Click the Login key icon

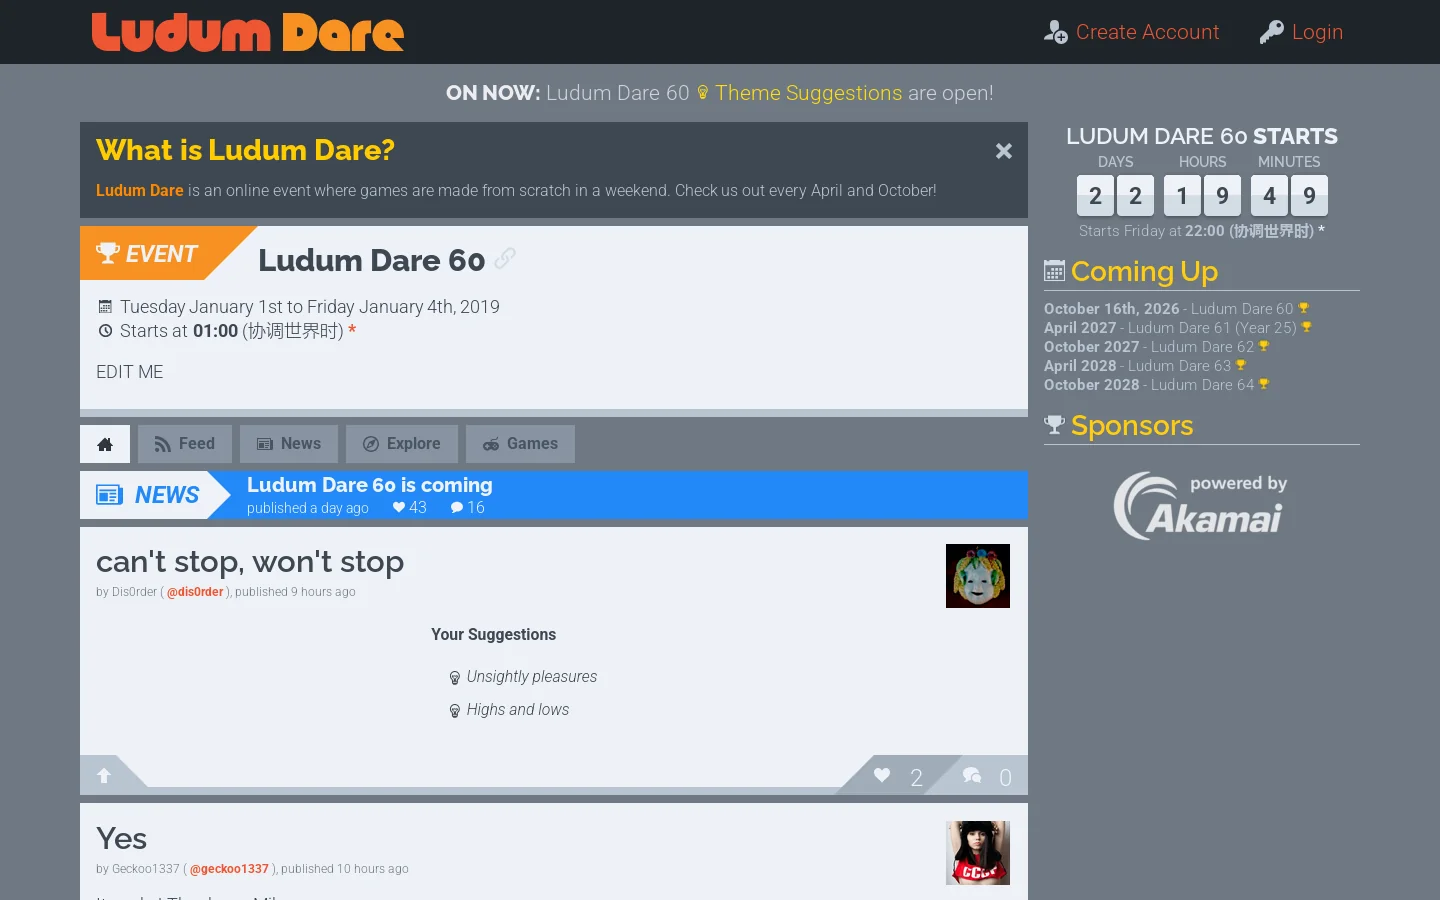(x=1271, y=32)
